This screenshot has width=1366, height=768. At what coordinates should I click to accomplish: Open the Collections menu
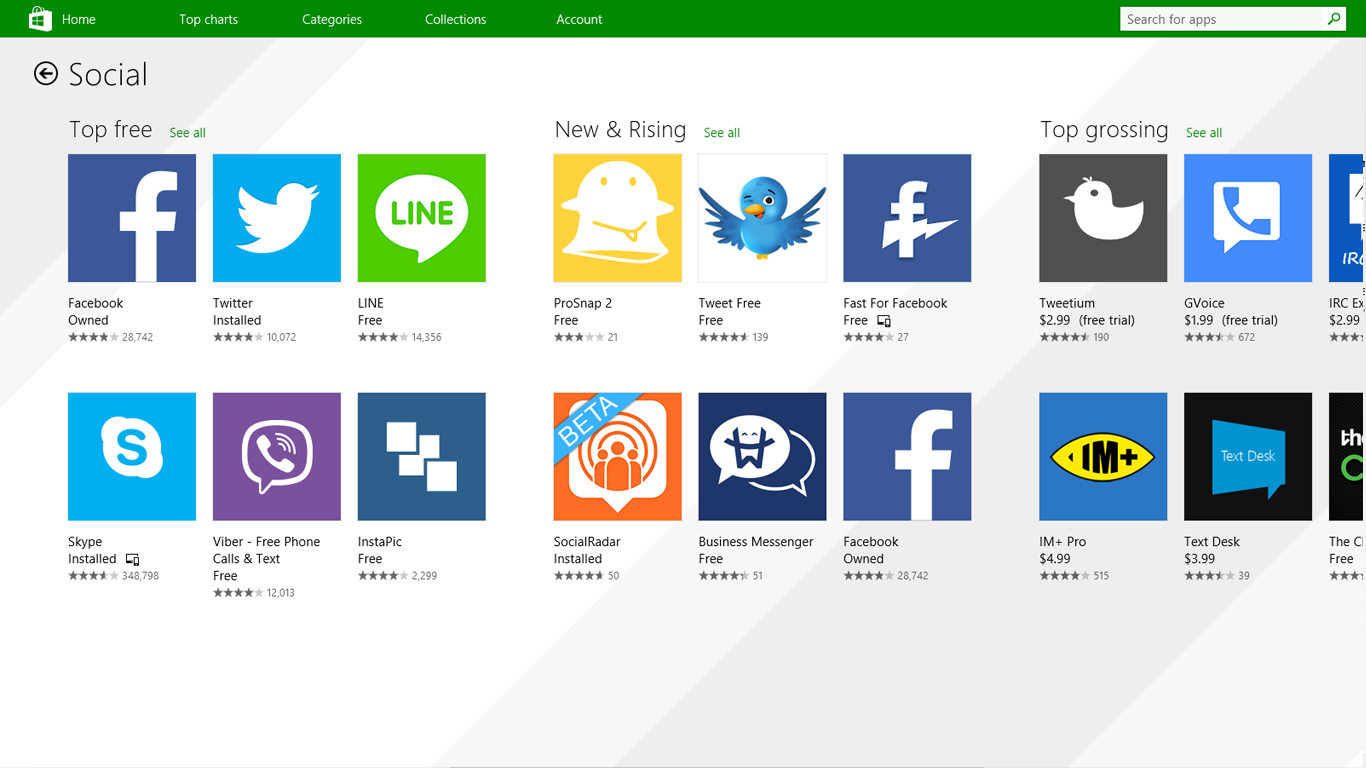click(455, 19)
